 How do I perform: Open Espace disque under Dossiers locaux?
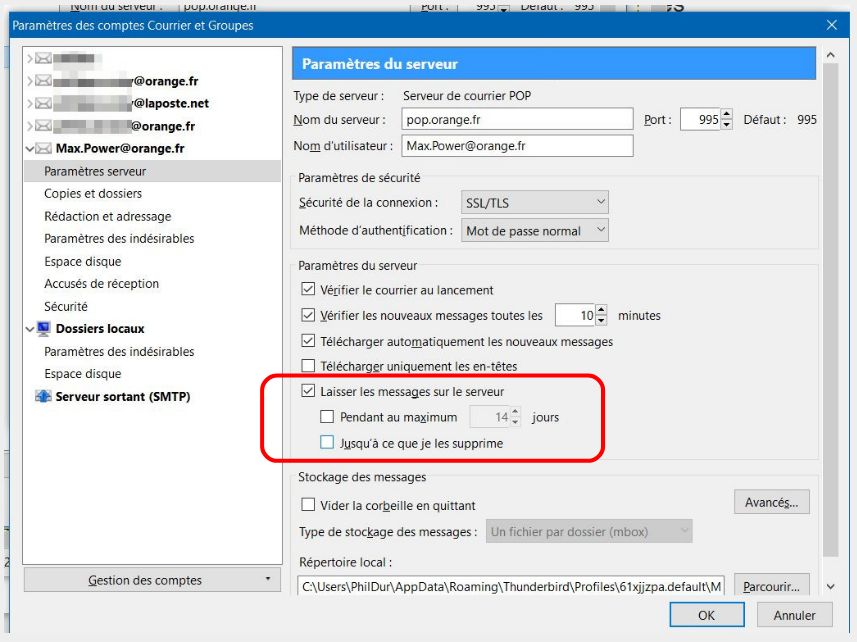(83, 374)
